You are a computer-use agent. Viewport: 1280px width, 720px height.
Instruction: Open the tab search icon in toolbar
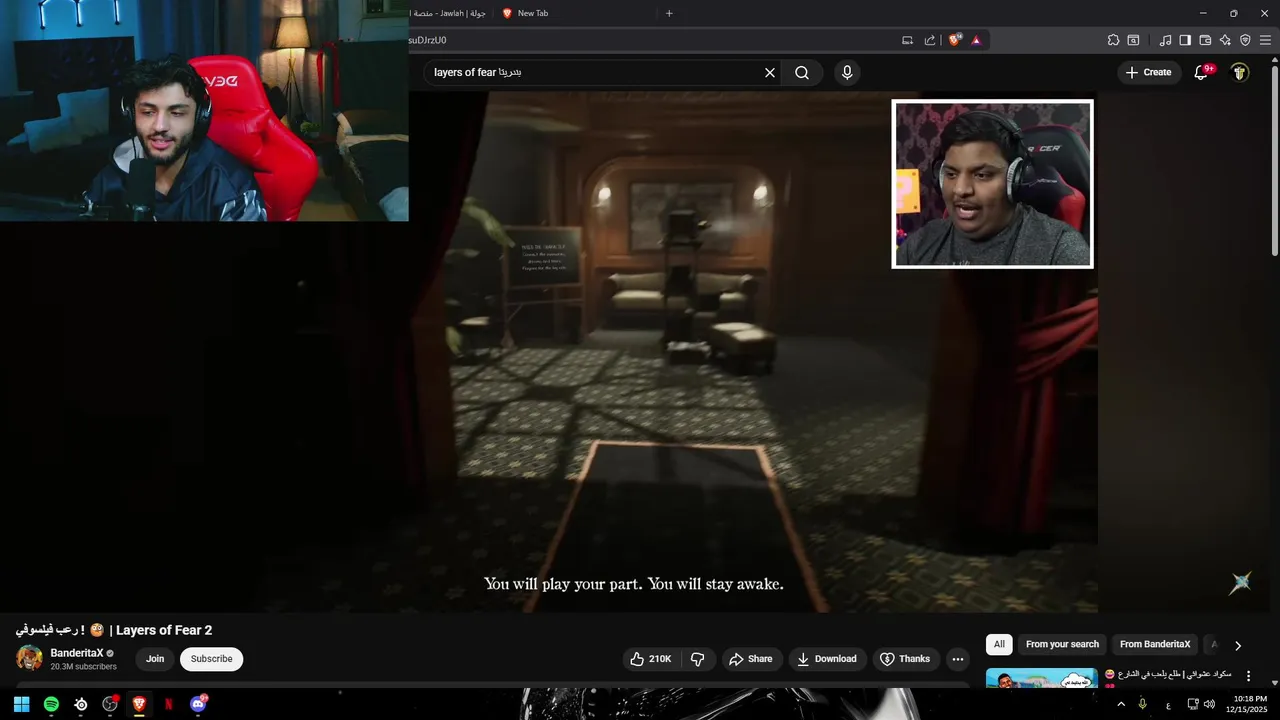(x=1133, y=40)
